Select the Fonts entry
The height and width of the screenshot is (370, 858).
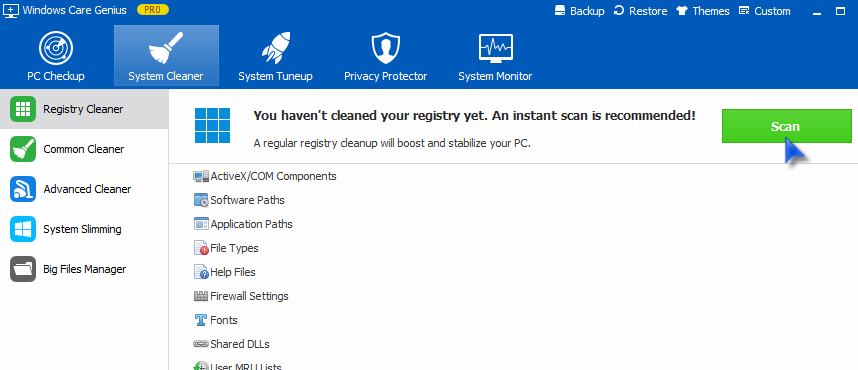[216, 320]
